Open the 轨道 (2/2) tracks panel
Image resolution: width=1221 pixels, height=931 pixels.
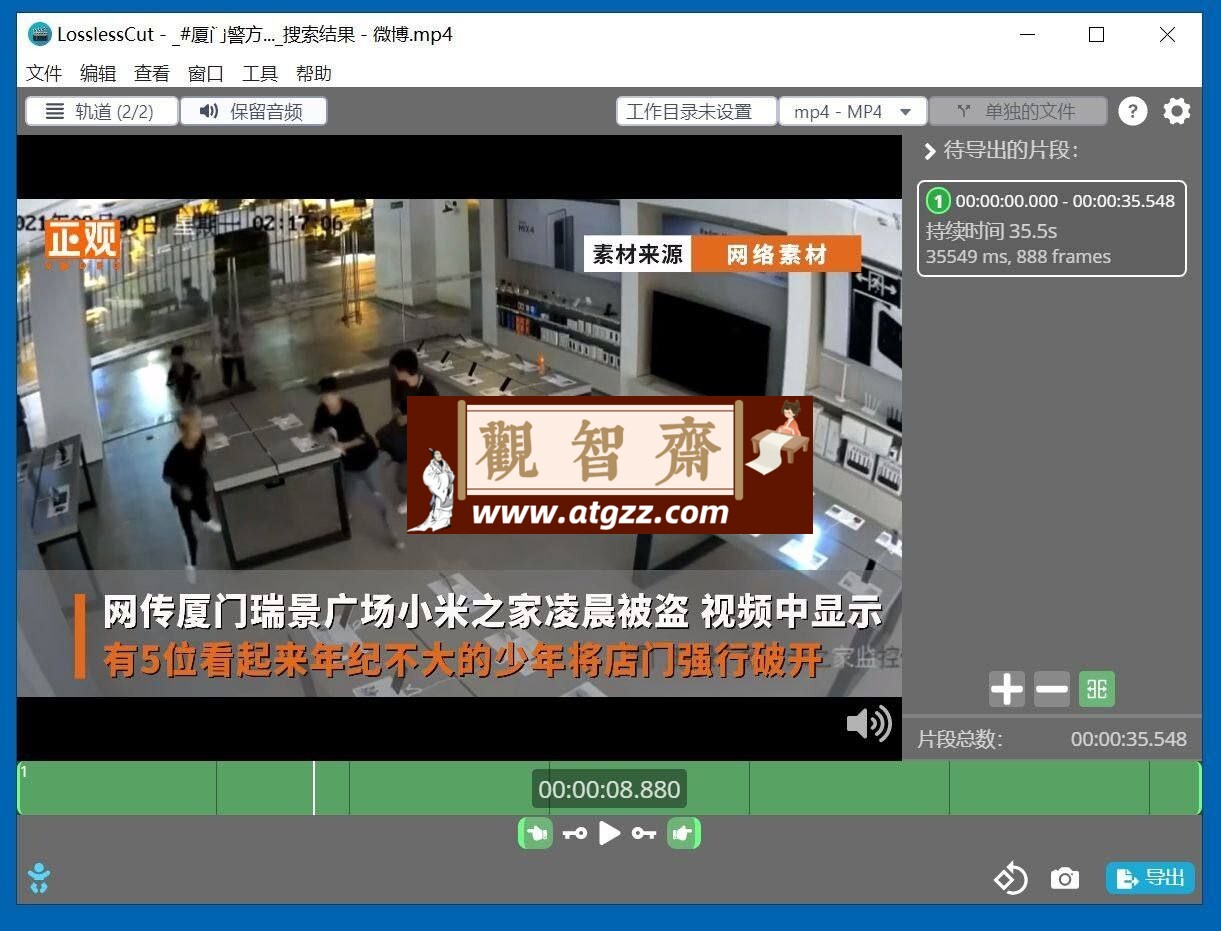click(x=102, y=111)
